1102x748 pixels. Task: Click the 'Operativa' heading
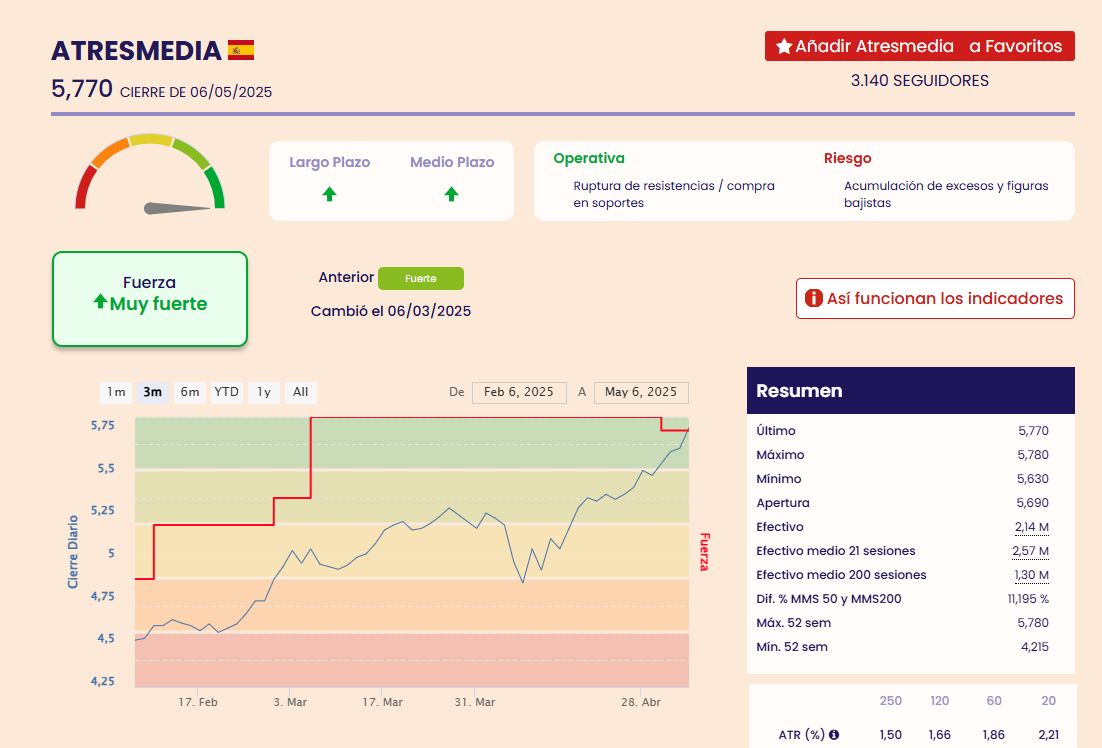(x=589, y=159)
